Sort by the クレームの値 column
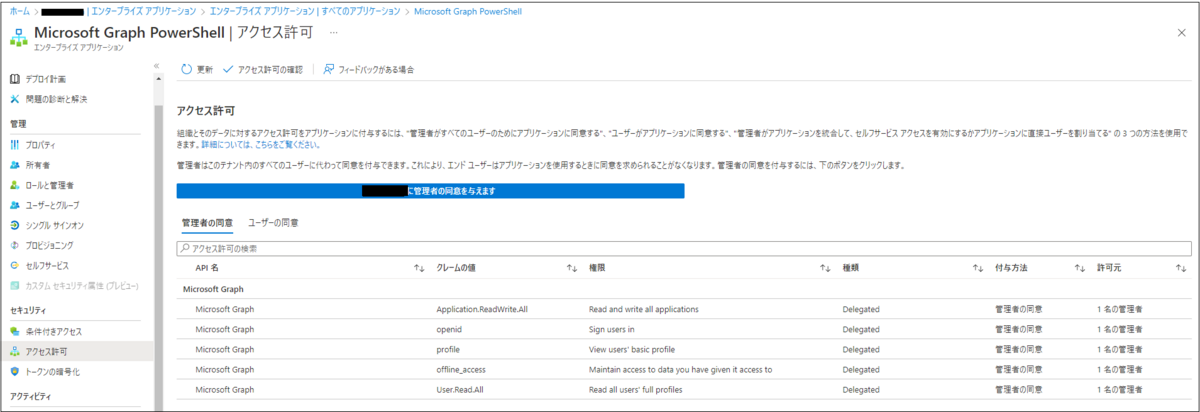The image size is (1200, 412). (x=572, y=268)
